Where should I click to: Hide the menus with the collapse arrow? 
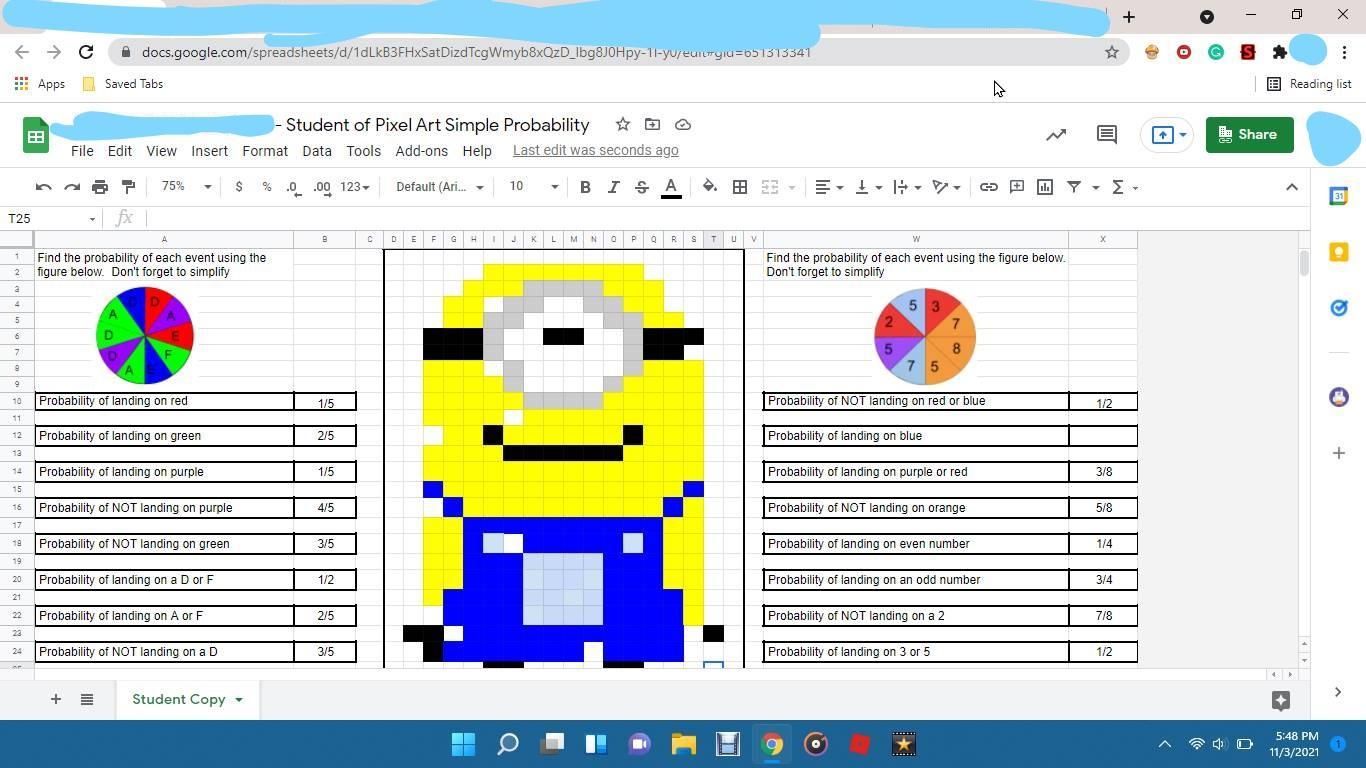tap(1292, 187)
